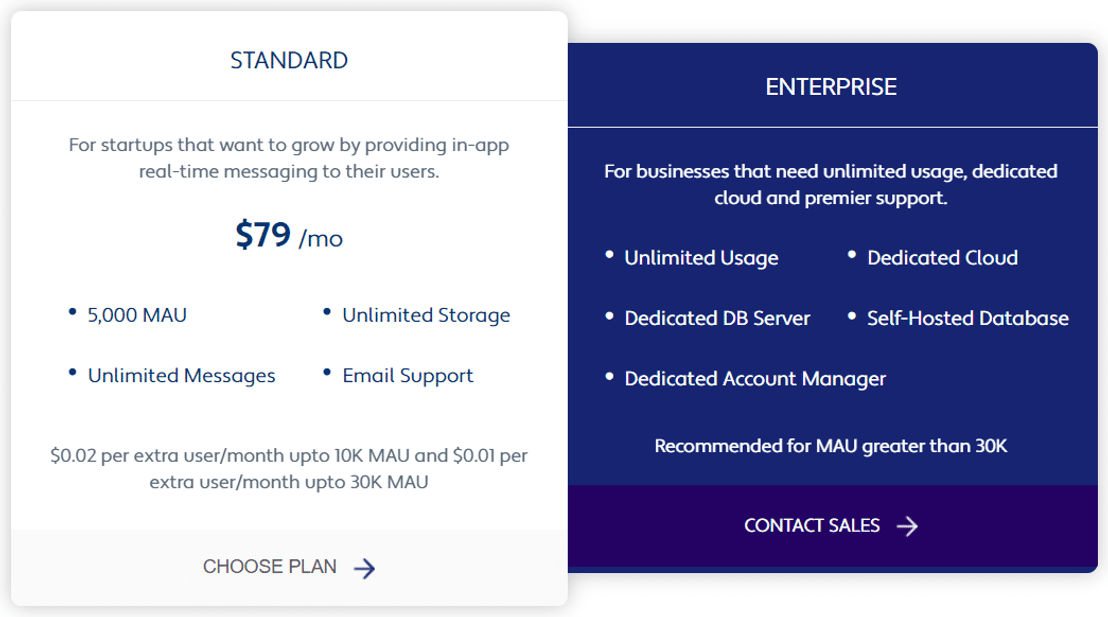Click the 5,000 MAU feature
This screenshot has width=1108, height=617.
(137, 315)
